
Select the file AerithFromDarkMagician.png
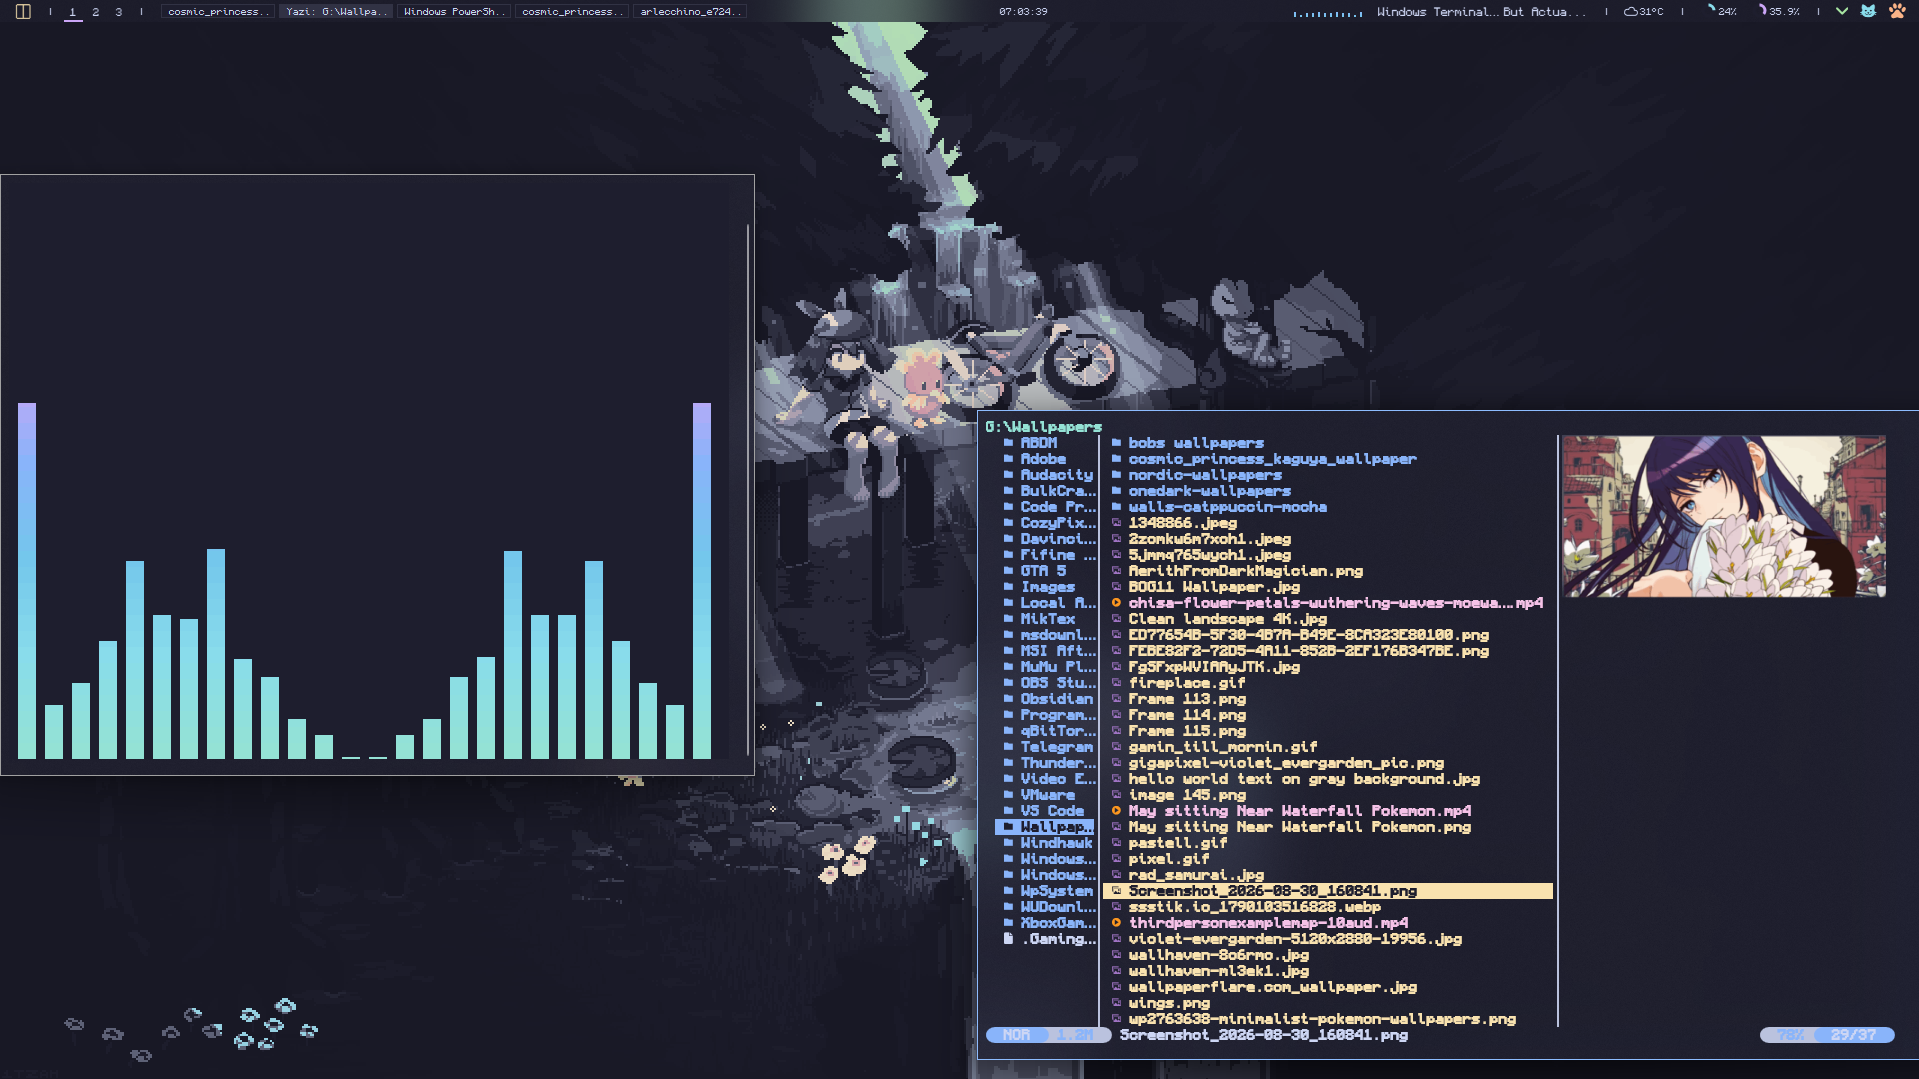coord(1245,571)
